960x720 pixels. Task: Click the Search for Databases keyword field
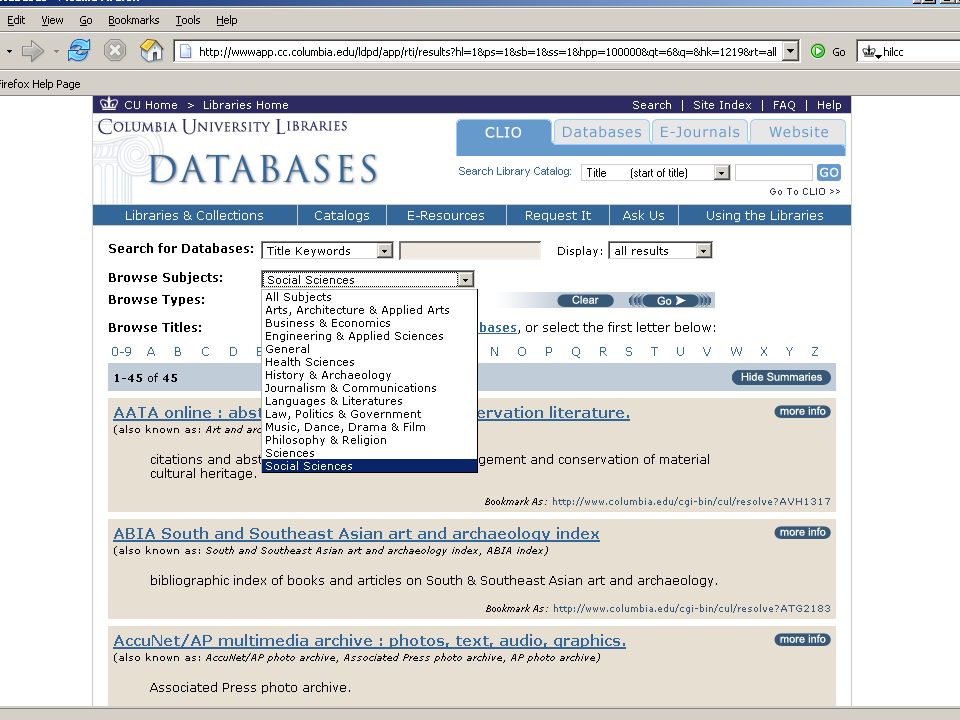[x=470, y=250]
